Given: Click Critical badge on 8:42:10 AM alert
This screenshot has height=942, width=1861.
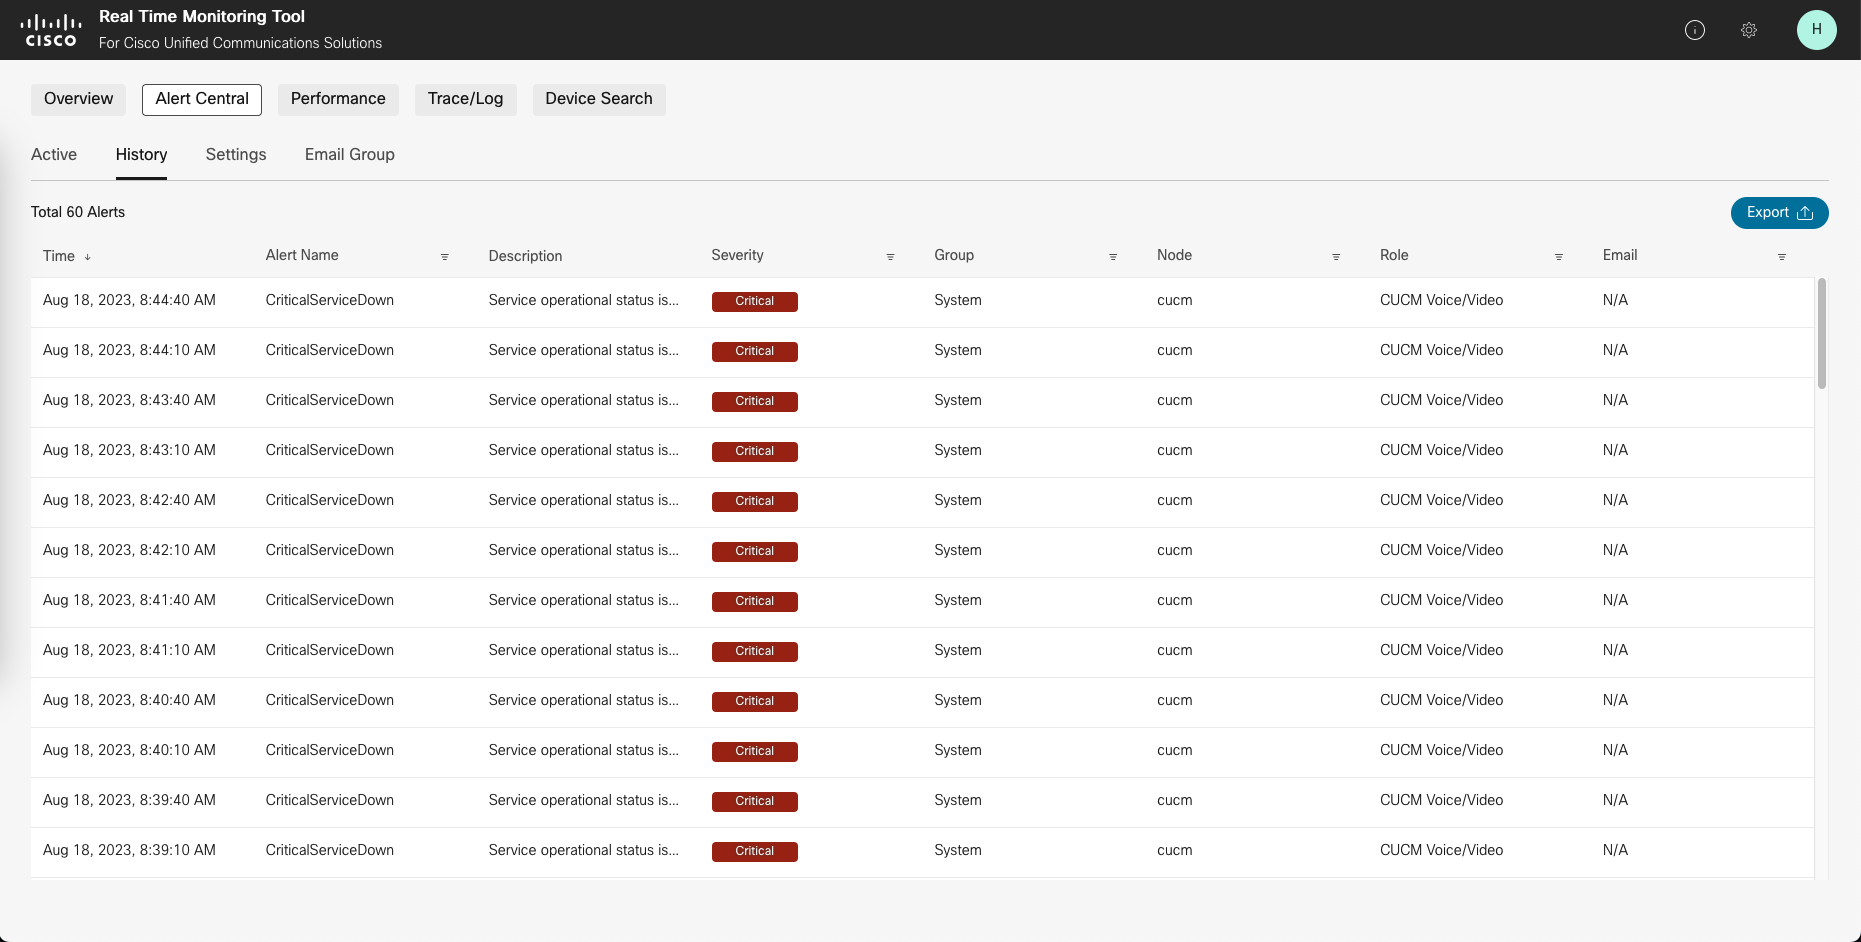Looking at the screenshot, I should coord(754,551).
